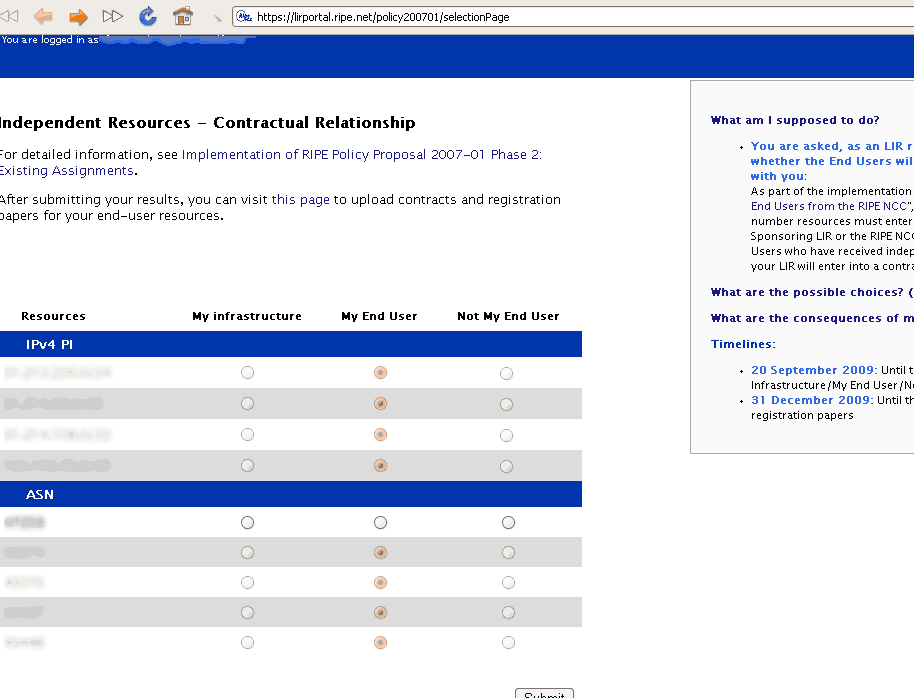The height and width of the screenshot is (698, 914).
Task: Select My infrastructure for last ASN row
Action: pyautogui.click(x=248, y=643)
